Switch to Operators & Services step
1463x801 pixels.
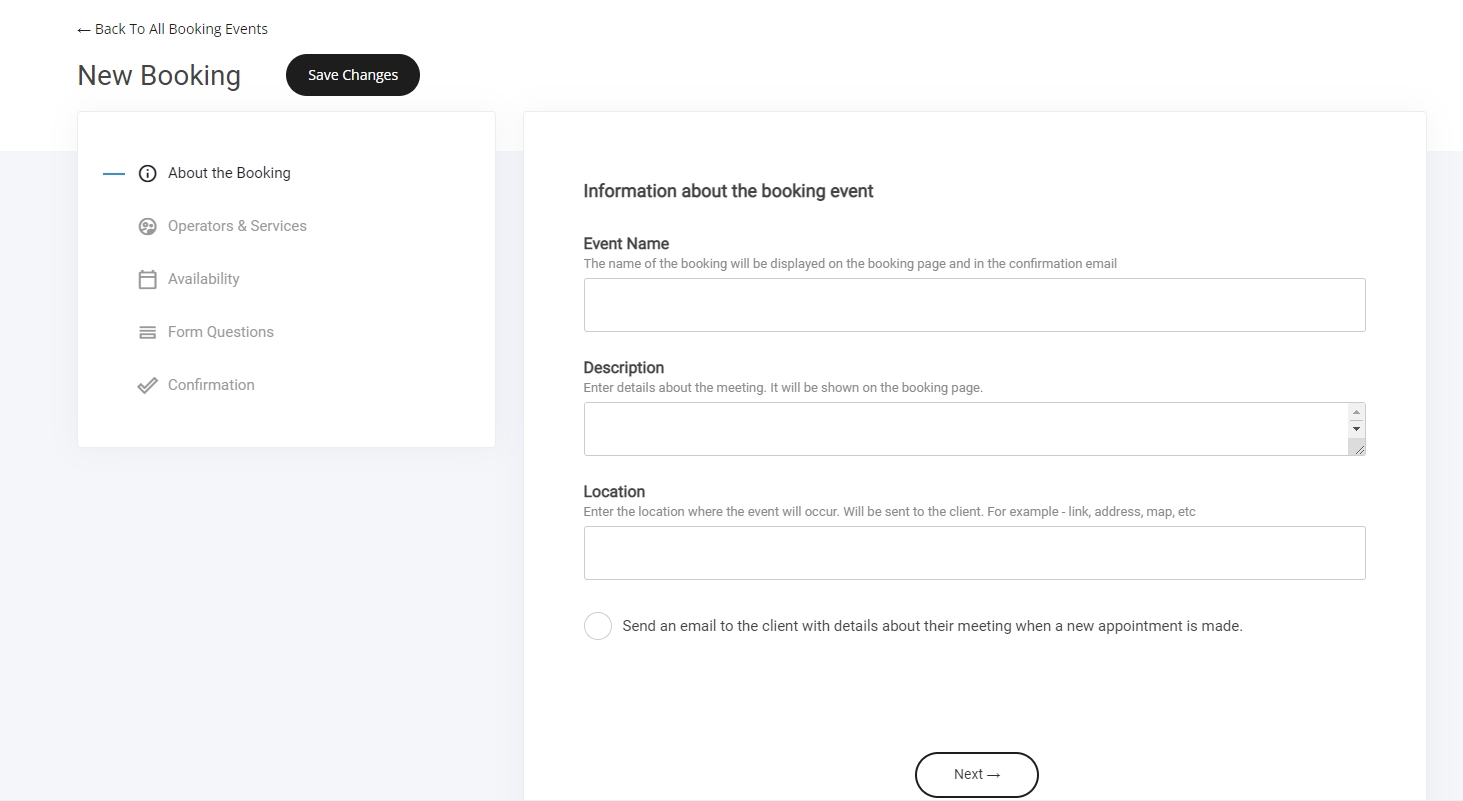[237, 226]
